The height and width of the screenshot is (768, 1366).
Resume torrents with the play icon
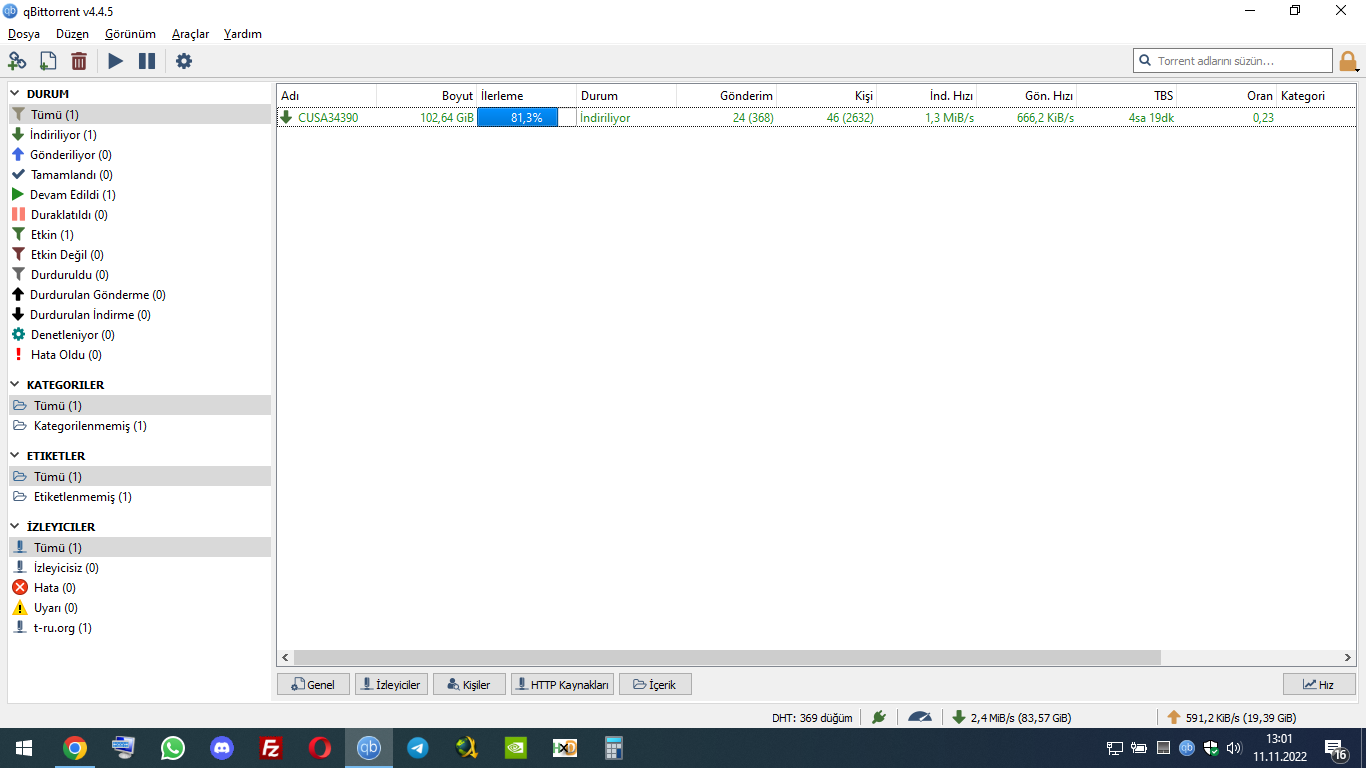[116, 61]
